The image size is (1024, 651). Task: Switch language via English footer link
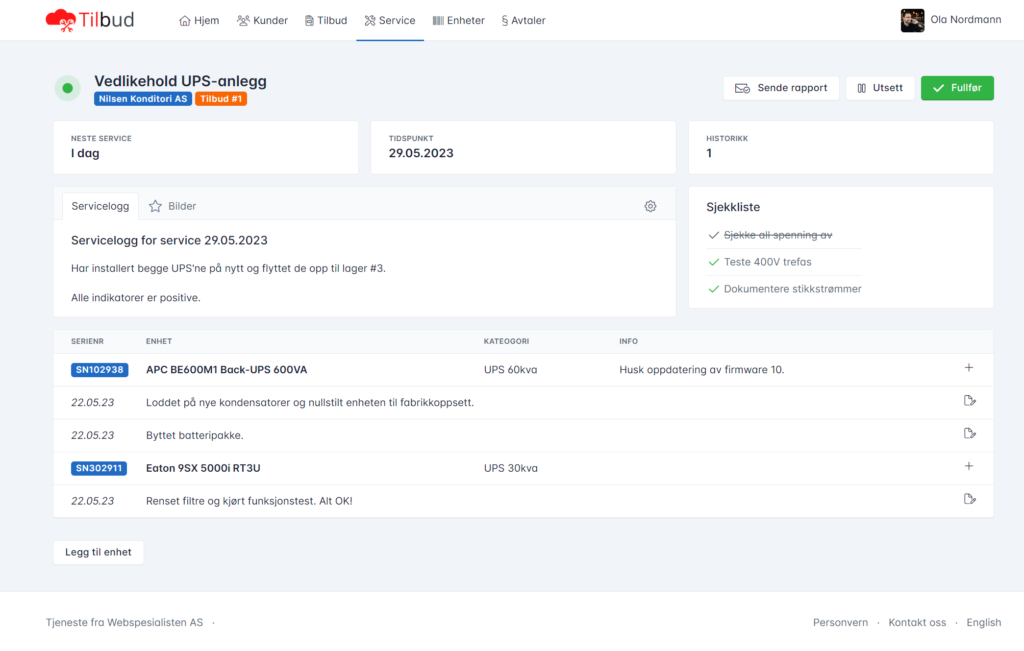[x=983, y=622]
